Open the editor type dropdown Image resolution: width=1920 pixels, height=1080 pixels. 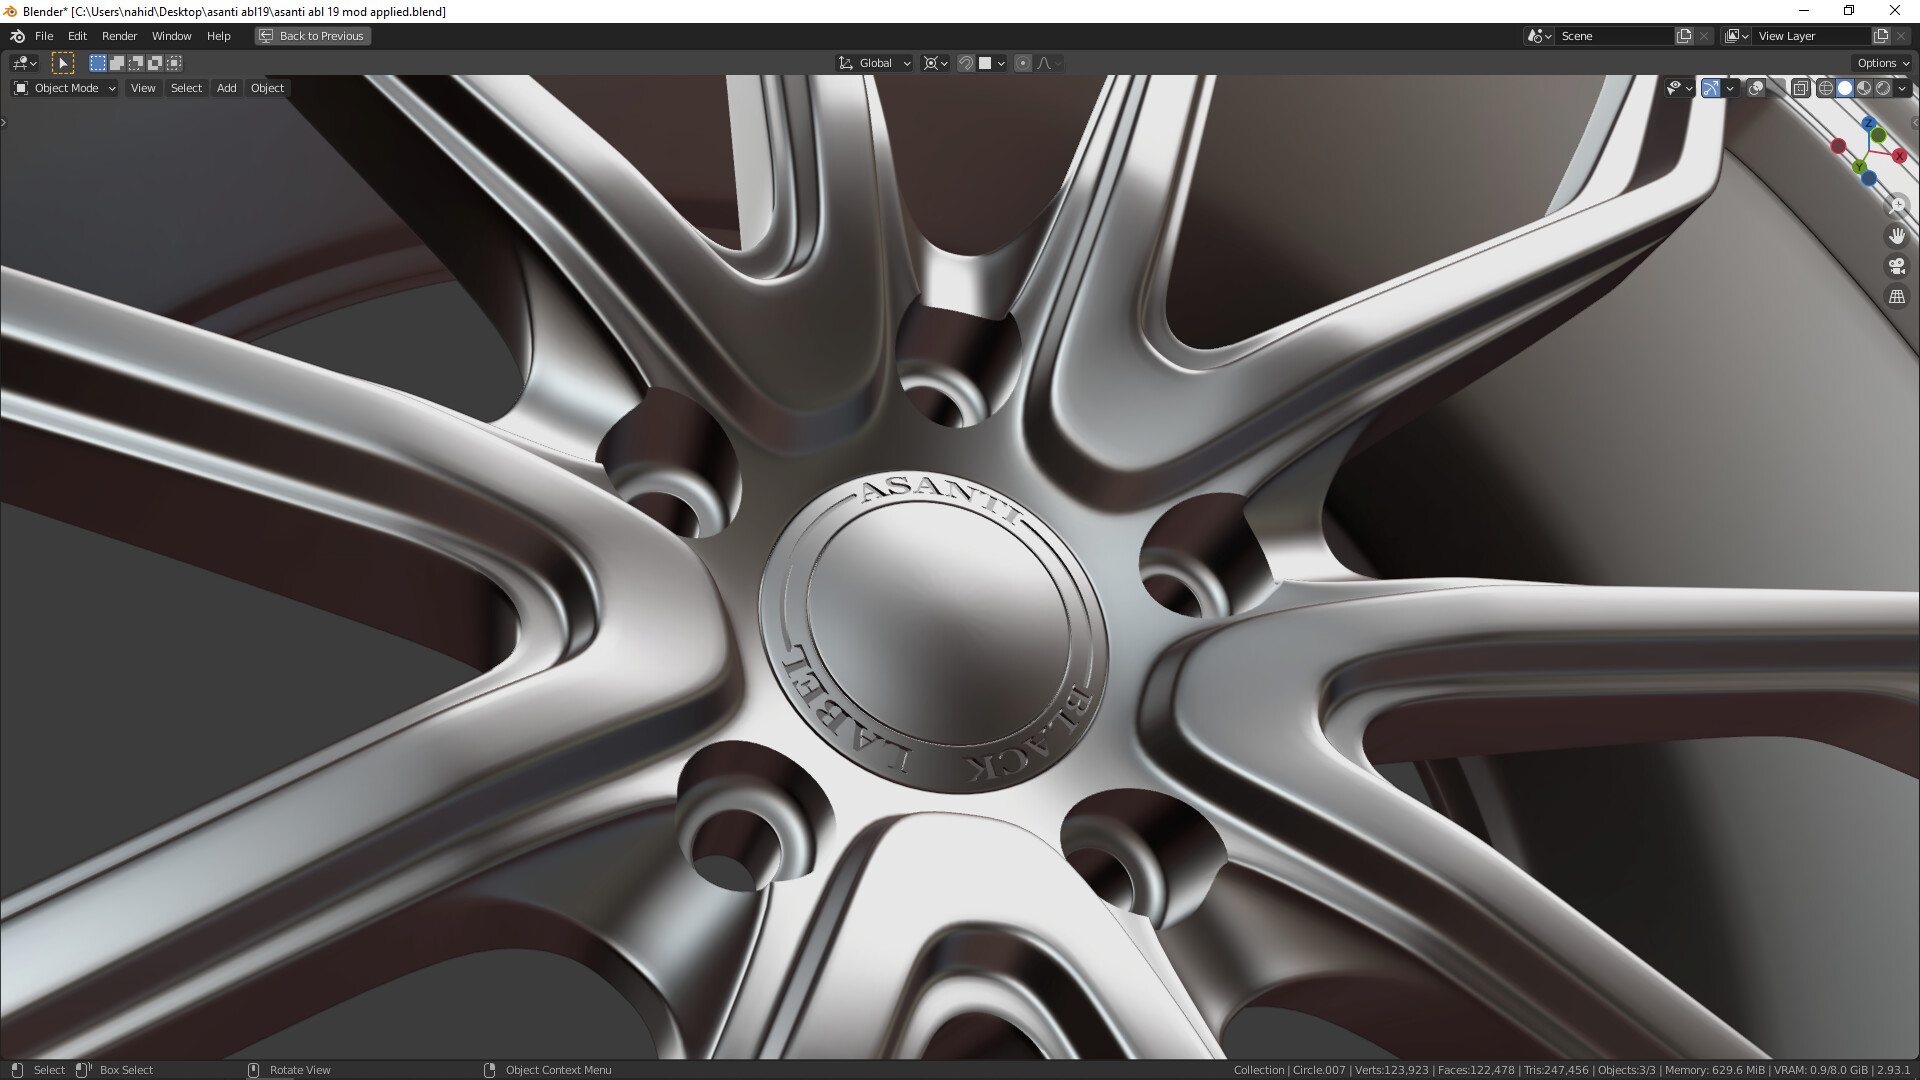coord(24,63)
